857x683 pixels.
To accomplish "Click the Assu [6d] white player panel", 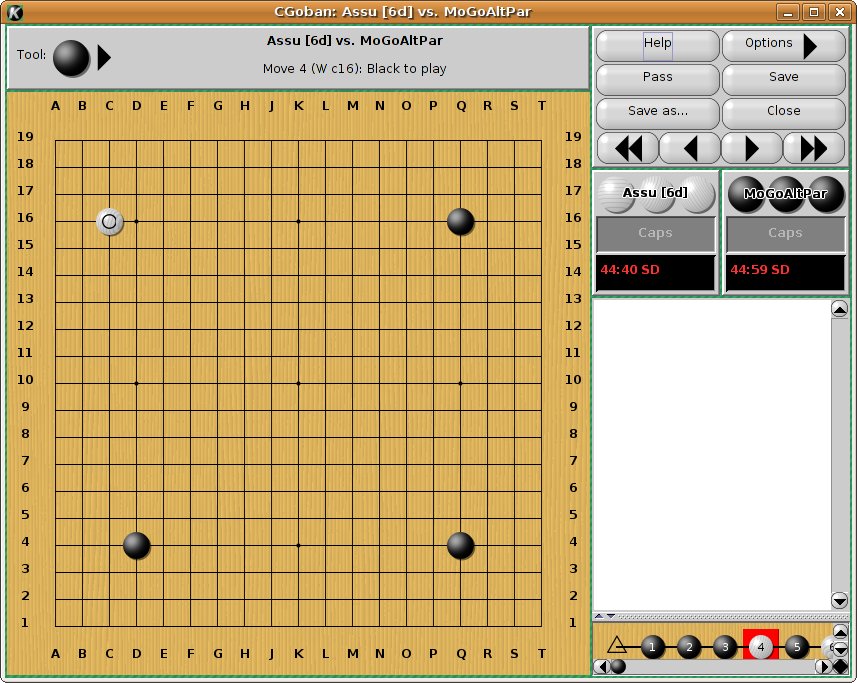I will (656, 193).
